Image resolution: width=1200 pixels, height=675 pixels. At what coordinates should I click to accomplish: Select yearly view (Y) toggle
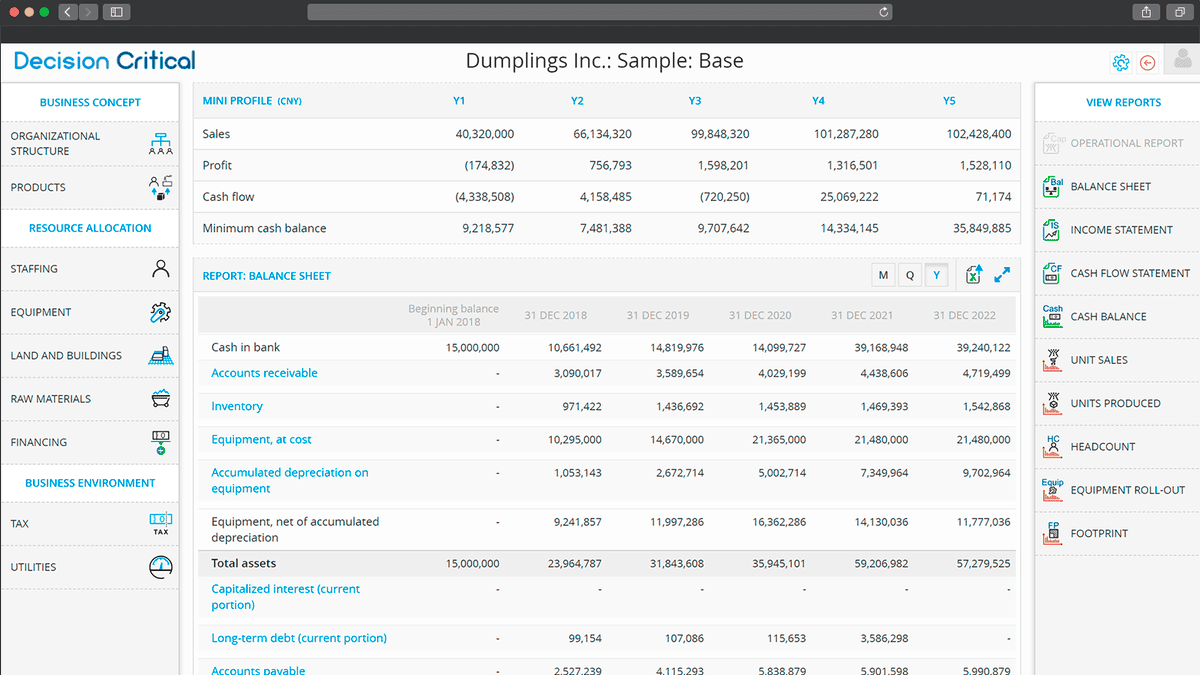click(x=937, y=275)
